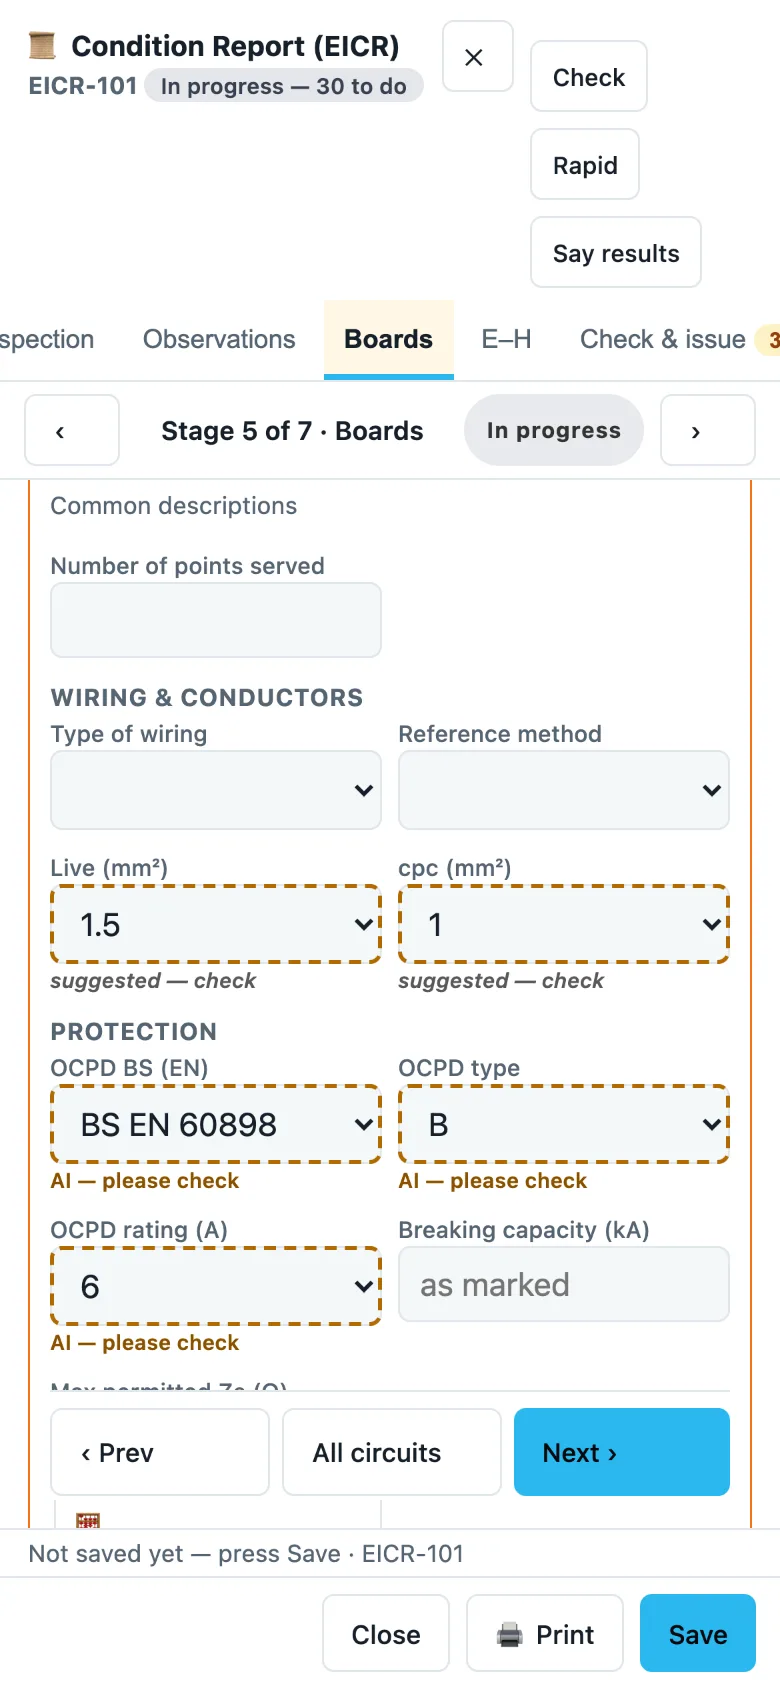Image resolution: width=780 pixels, height=1688 pixels.
Task: Click the Say results button
Action: click(x=616, y=253)
